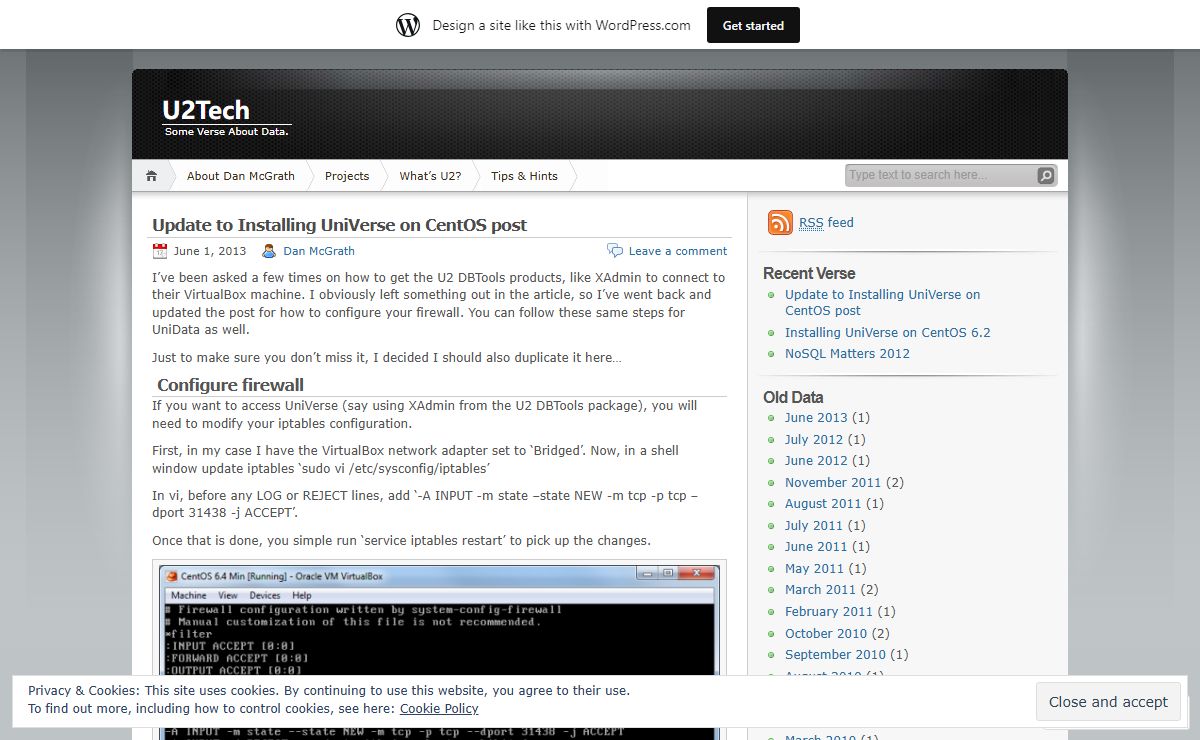Open July 2011 archive link
The height and width of the screenshot is (740, 1200).
coord(814,525)
